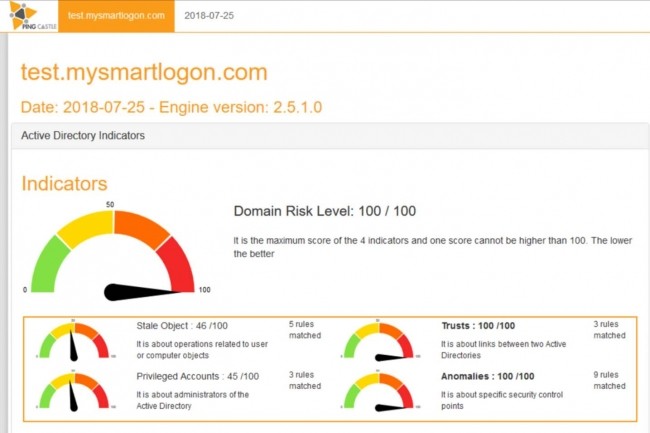Open the Privileged Accounts : 45 /100 link
Image resolution: width=650 pixels, height=433 pixels.
point(198,376)
